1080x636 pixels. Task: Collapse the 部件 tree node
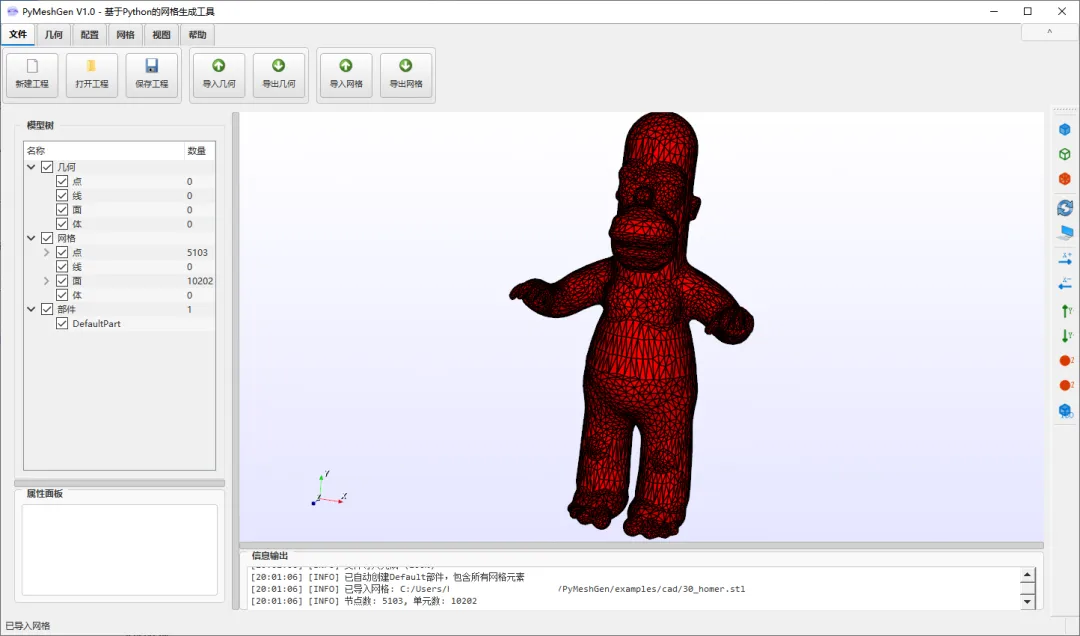point(31,309)
